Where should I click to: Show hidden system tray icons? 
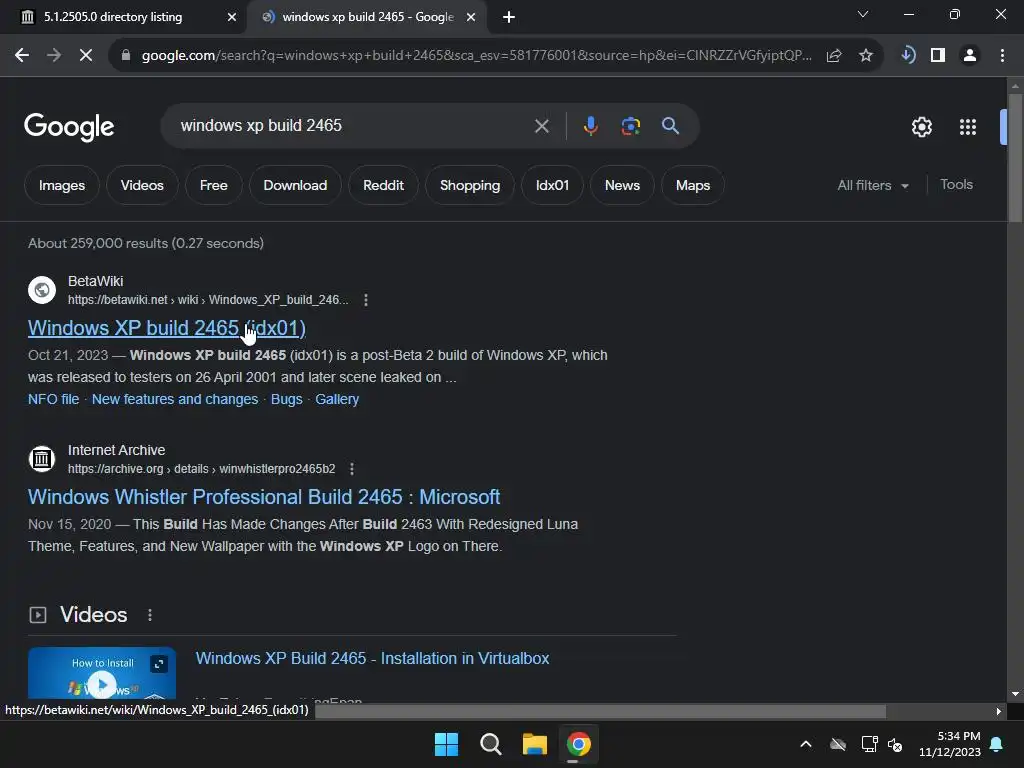click(x=806, y=744)
